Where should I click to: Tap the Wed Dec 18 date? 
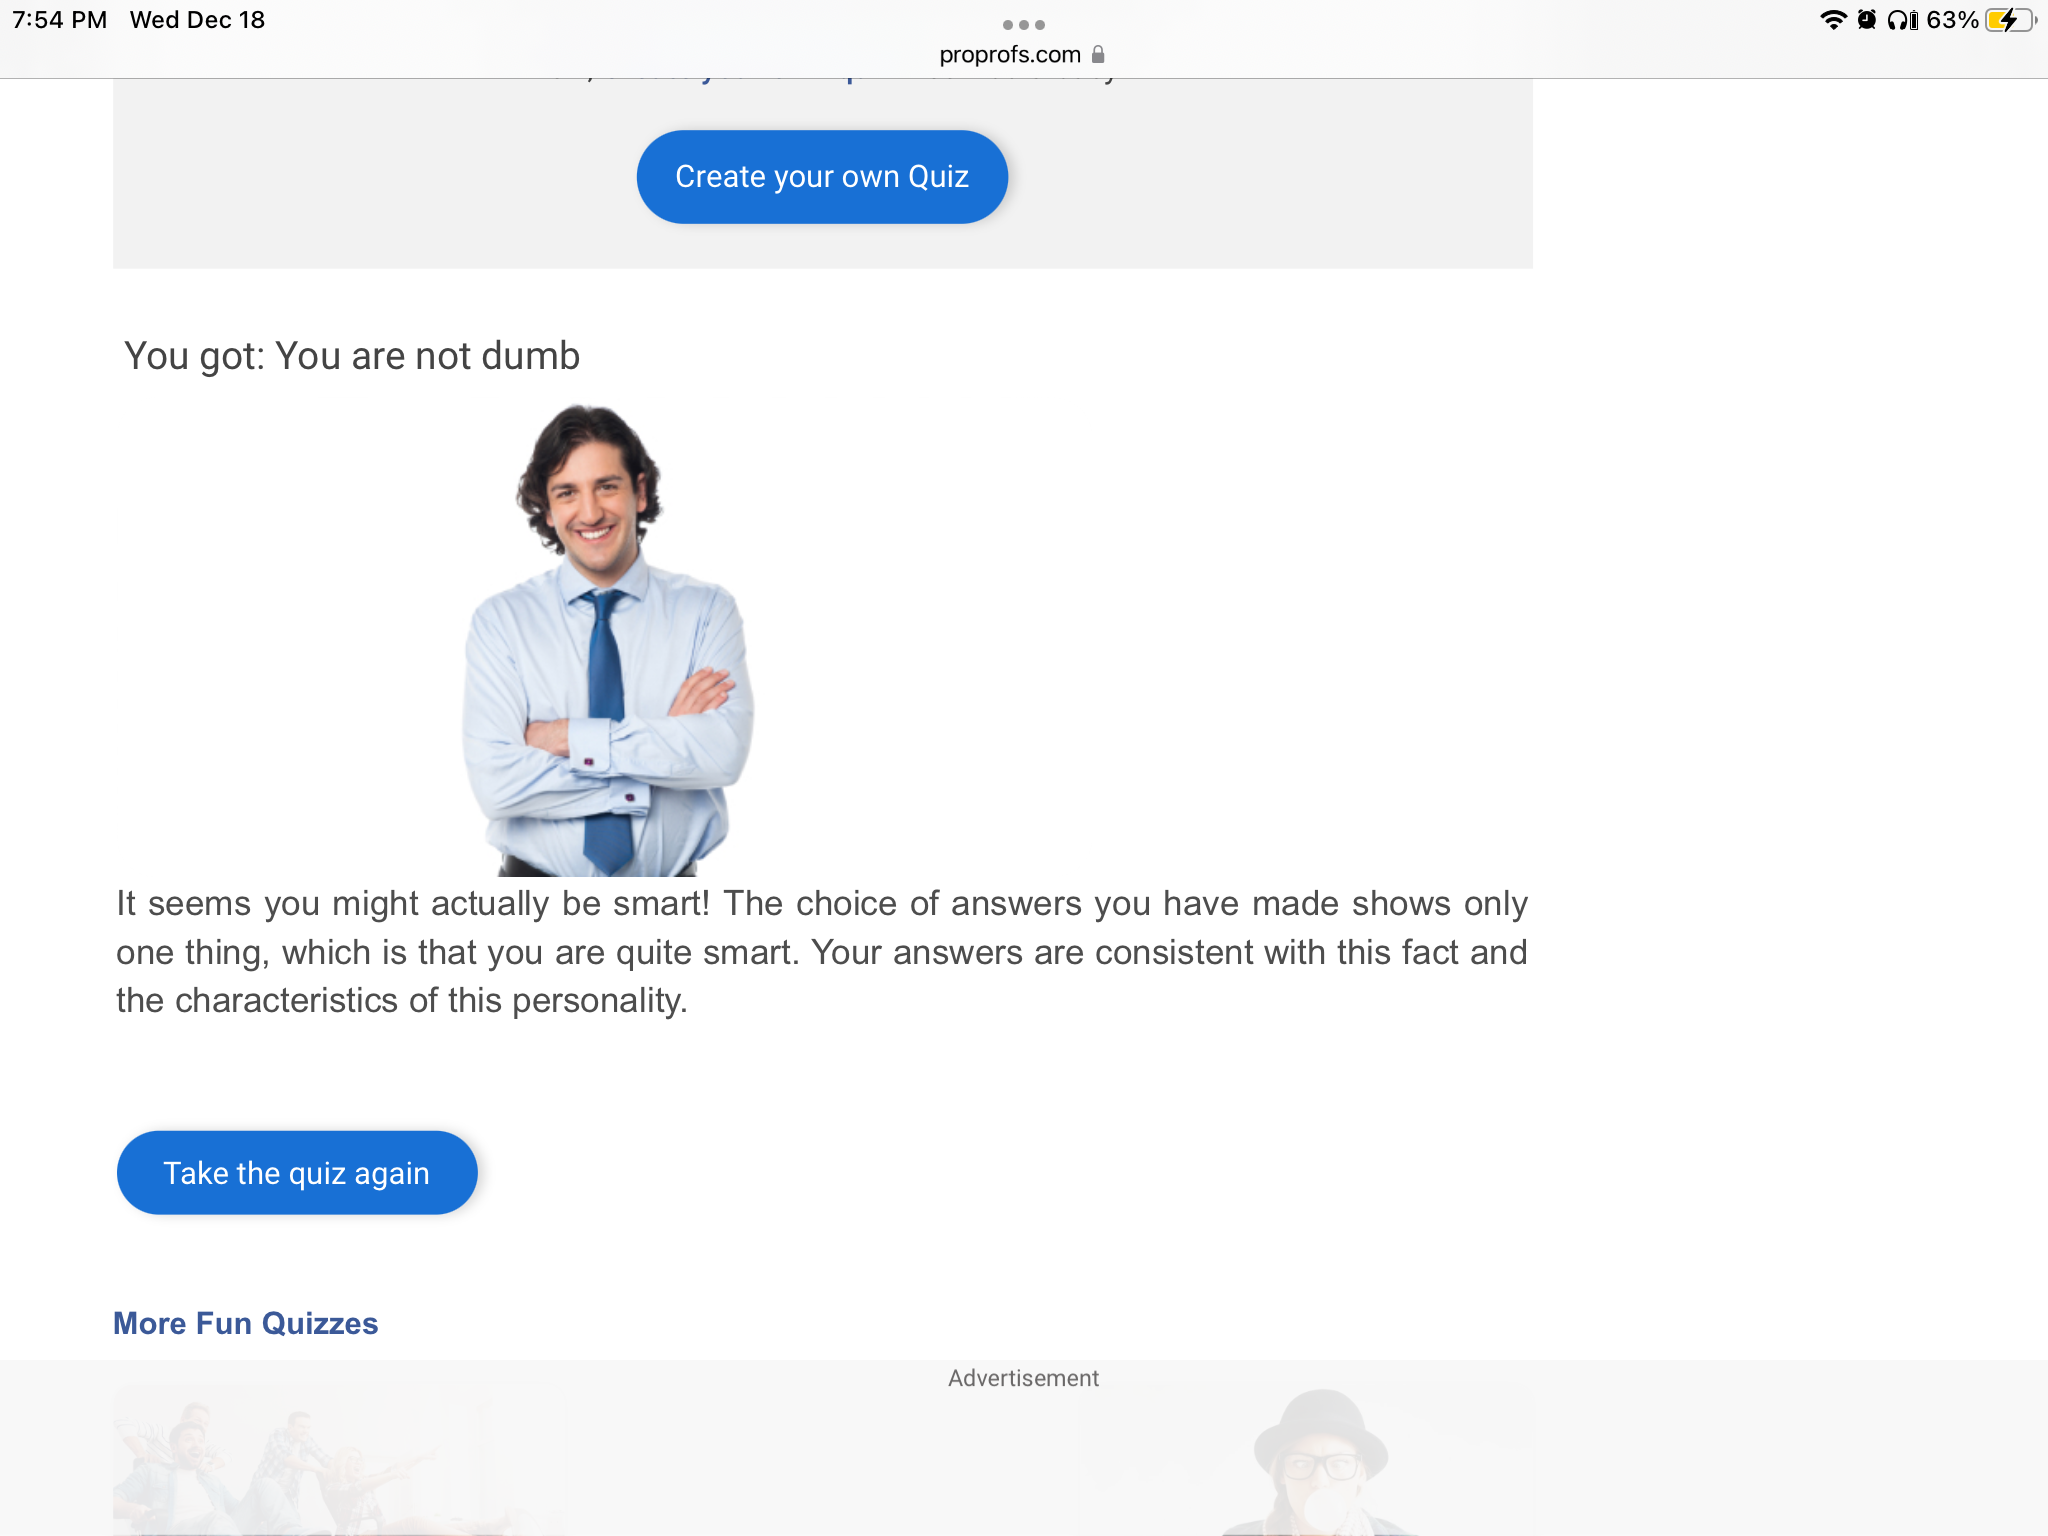click(197, 20)
